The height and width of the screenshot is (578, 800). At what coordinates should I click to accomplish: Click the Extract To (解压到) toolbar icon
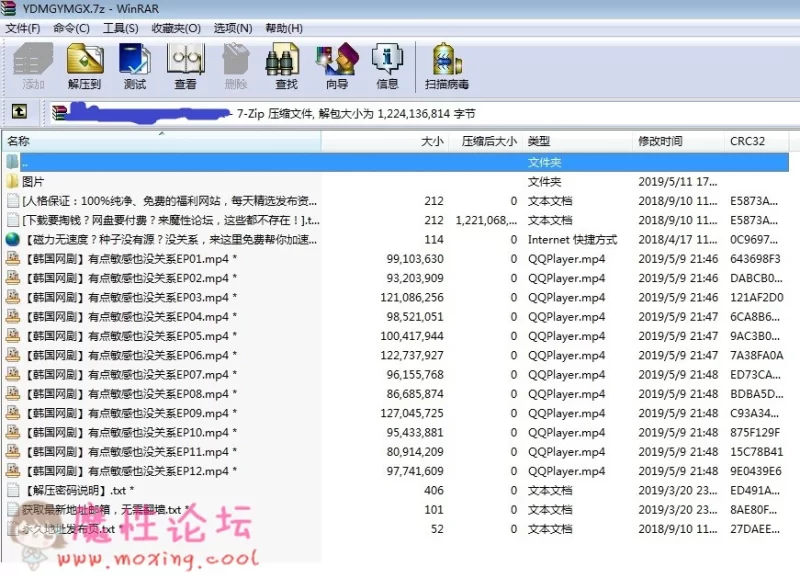85,60
